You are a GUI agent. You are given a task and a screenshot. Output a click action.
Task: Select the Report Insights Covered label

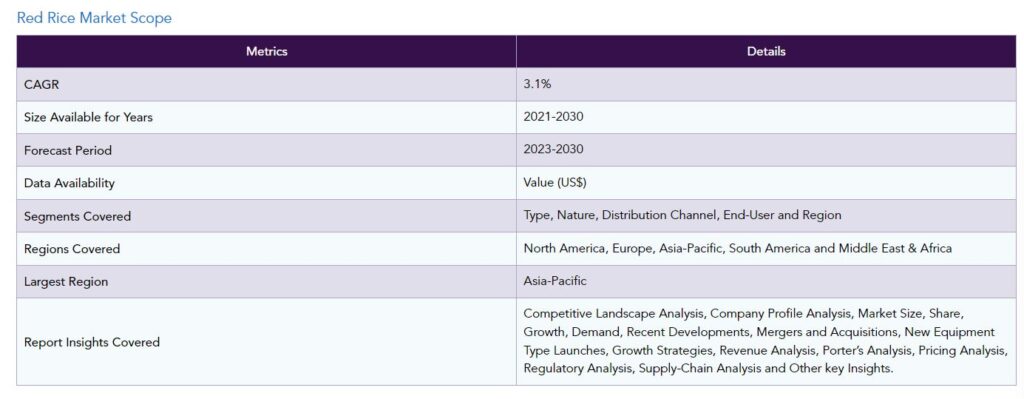coord(91,342)
